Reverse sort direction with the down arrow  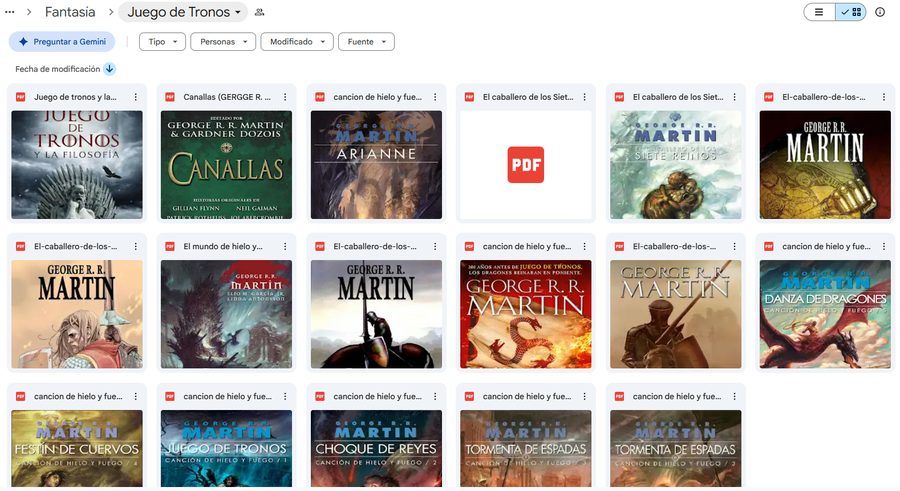pos(109,69)
